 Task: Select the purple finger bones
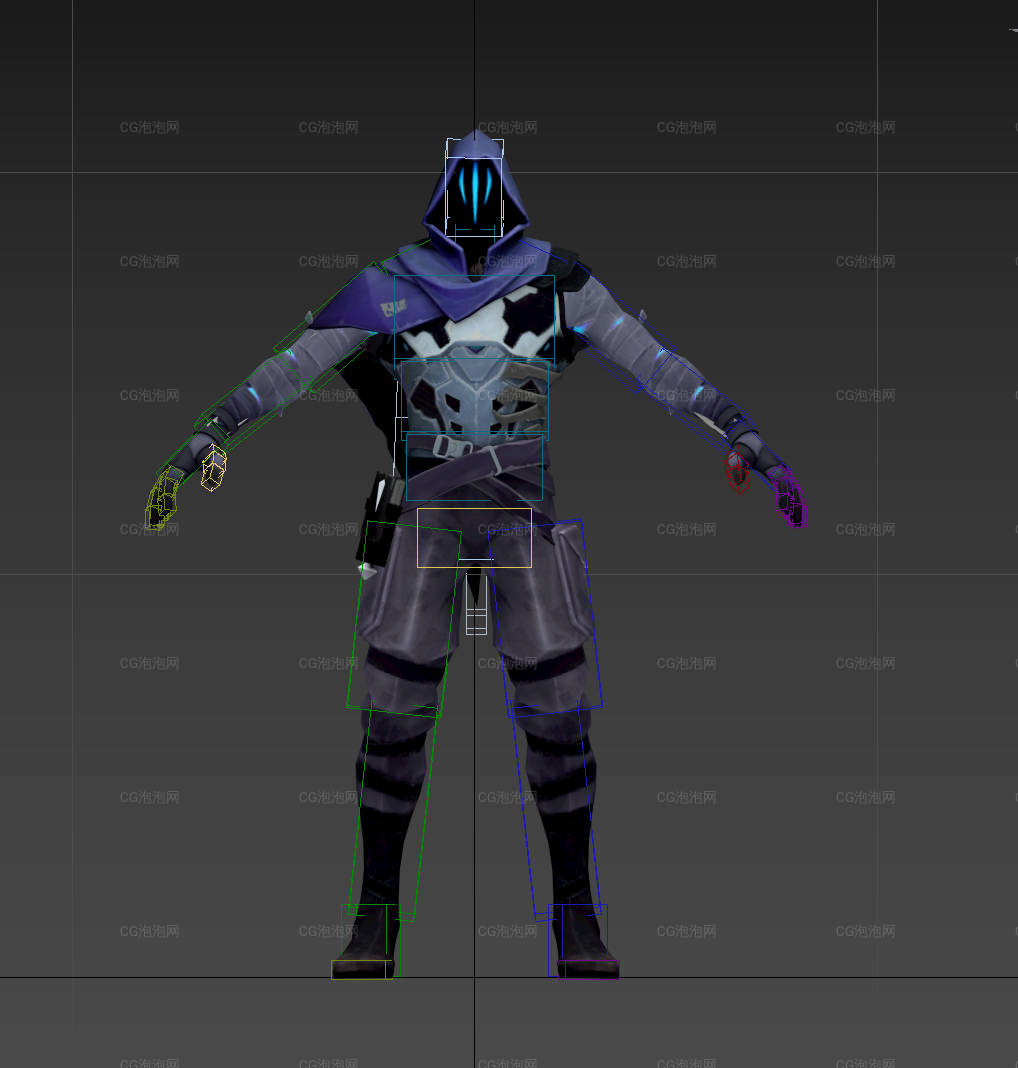790,497
